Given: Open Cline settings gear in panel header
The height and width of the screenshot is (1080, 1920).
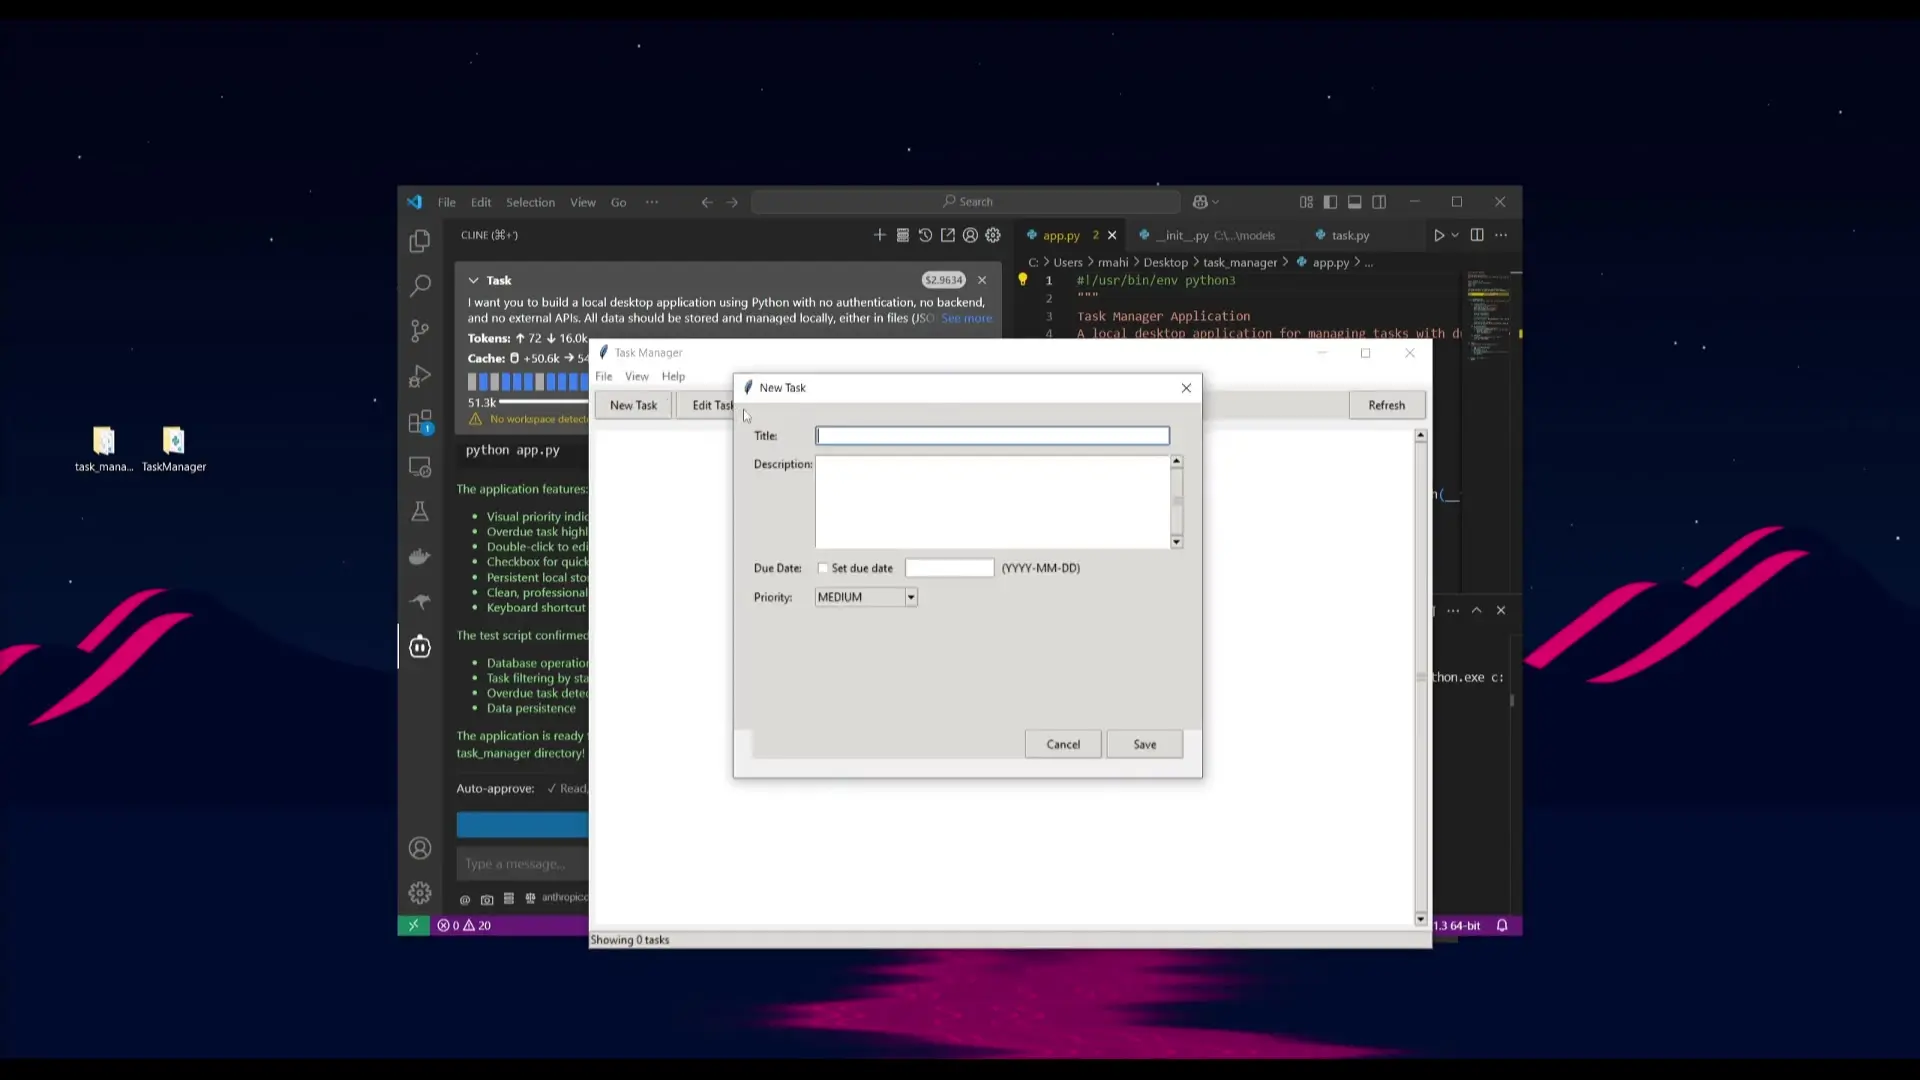Looking at the screenshot, I should [x=993, y=235].
